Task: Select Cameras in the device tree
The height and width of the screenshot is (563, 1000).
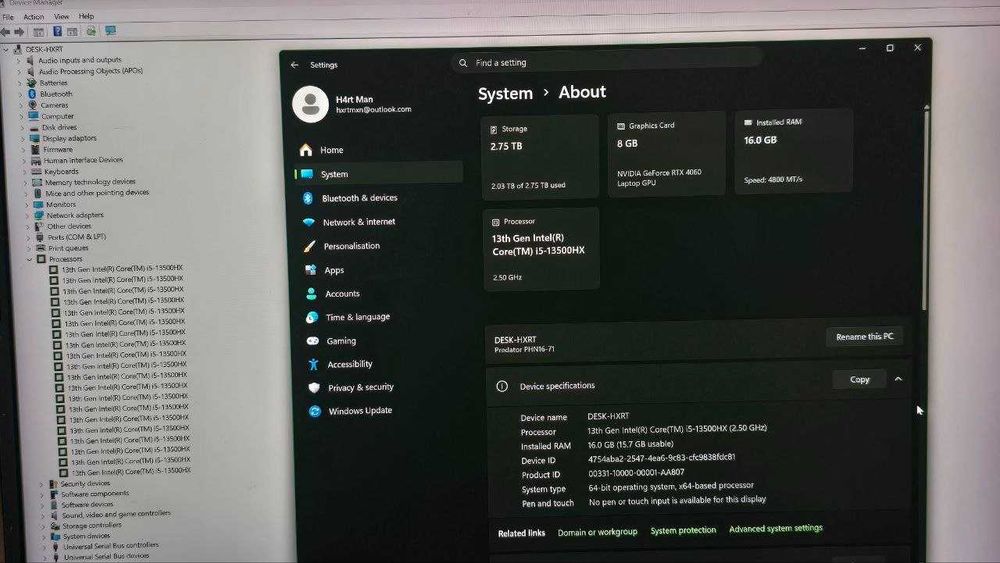Action: (x=54, y=105)
